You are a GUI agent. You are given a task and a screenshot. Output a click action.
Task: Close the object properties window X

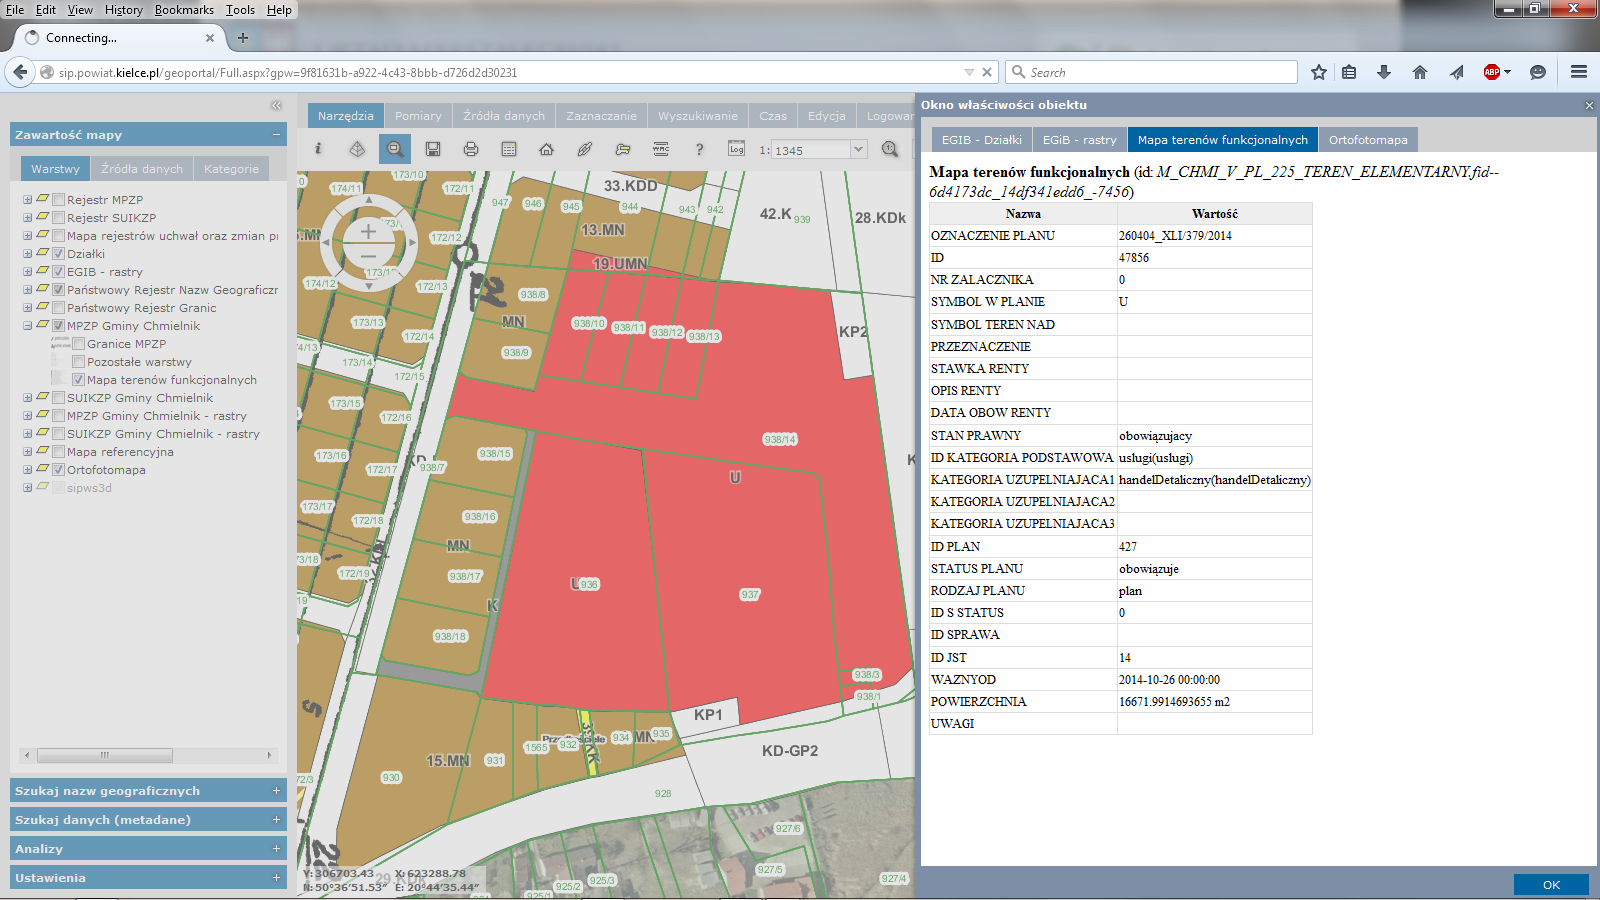point(1589,105)
